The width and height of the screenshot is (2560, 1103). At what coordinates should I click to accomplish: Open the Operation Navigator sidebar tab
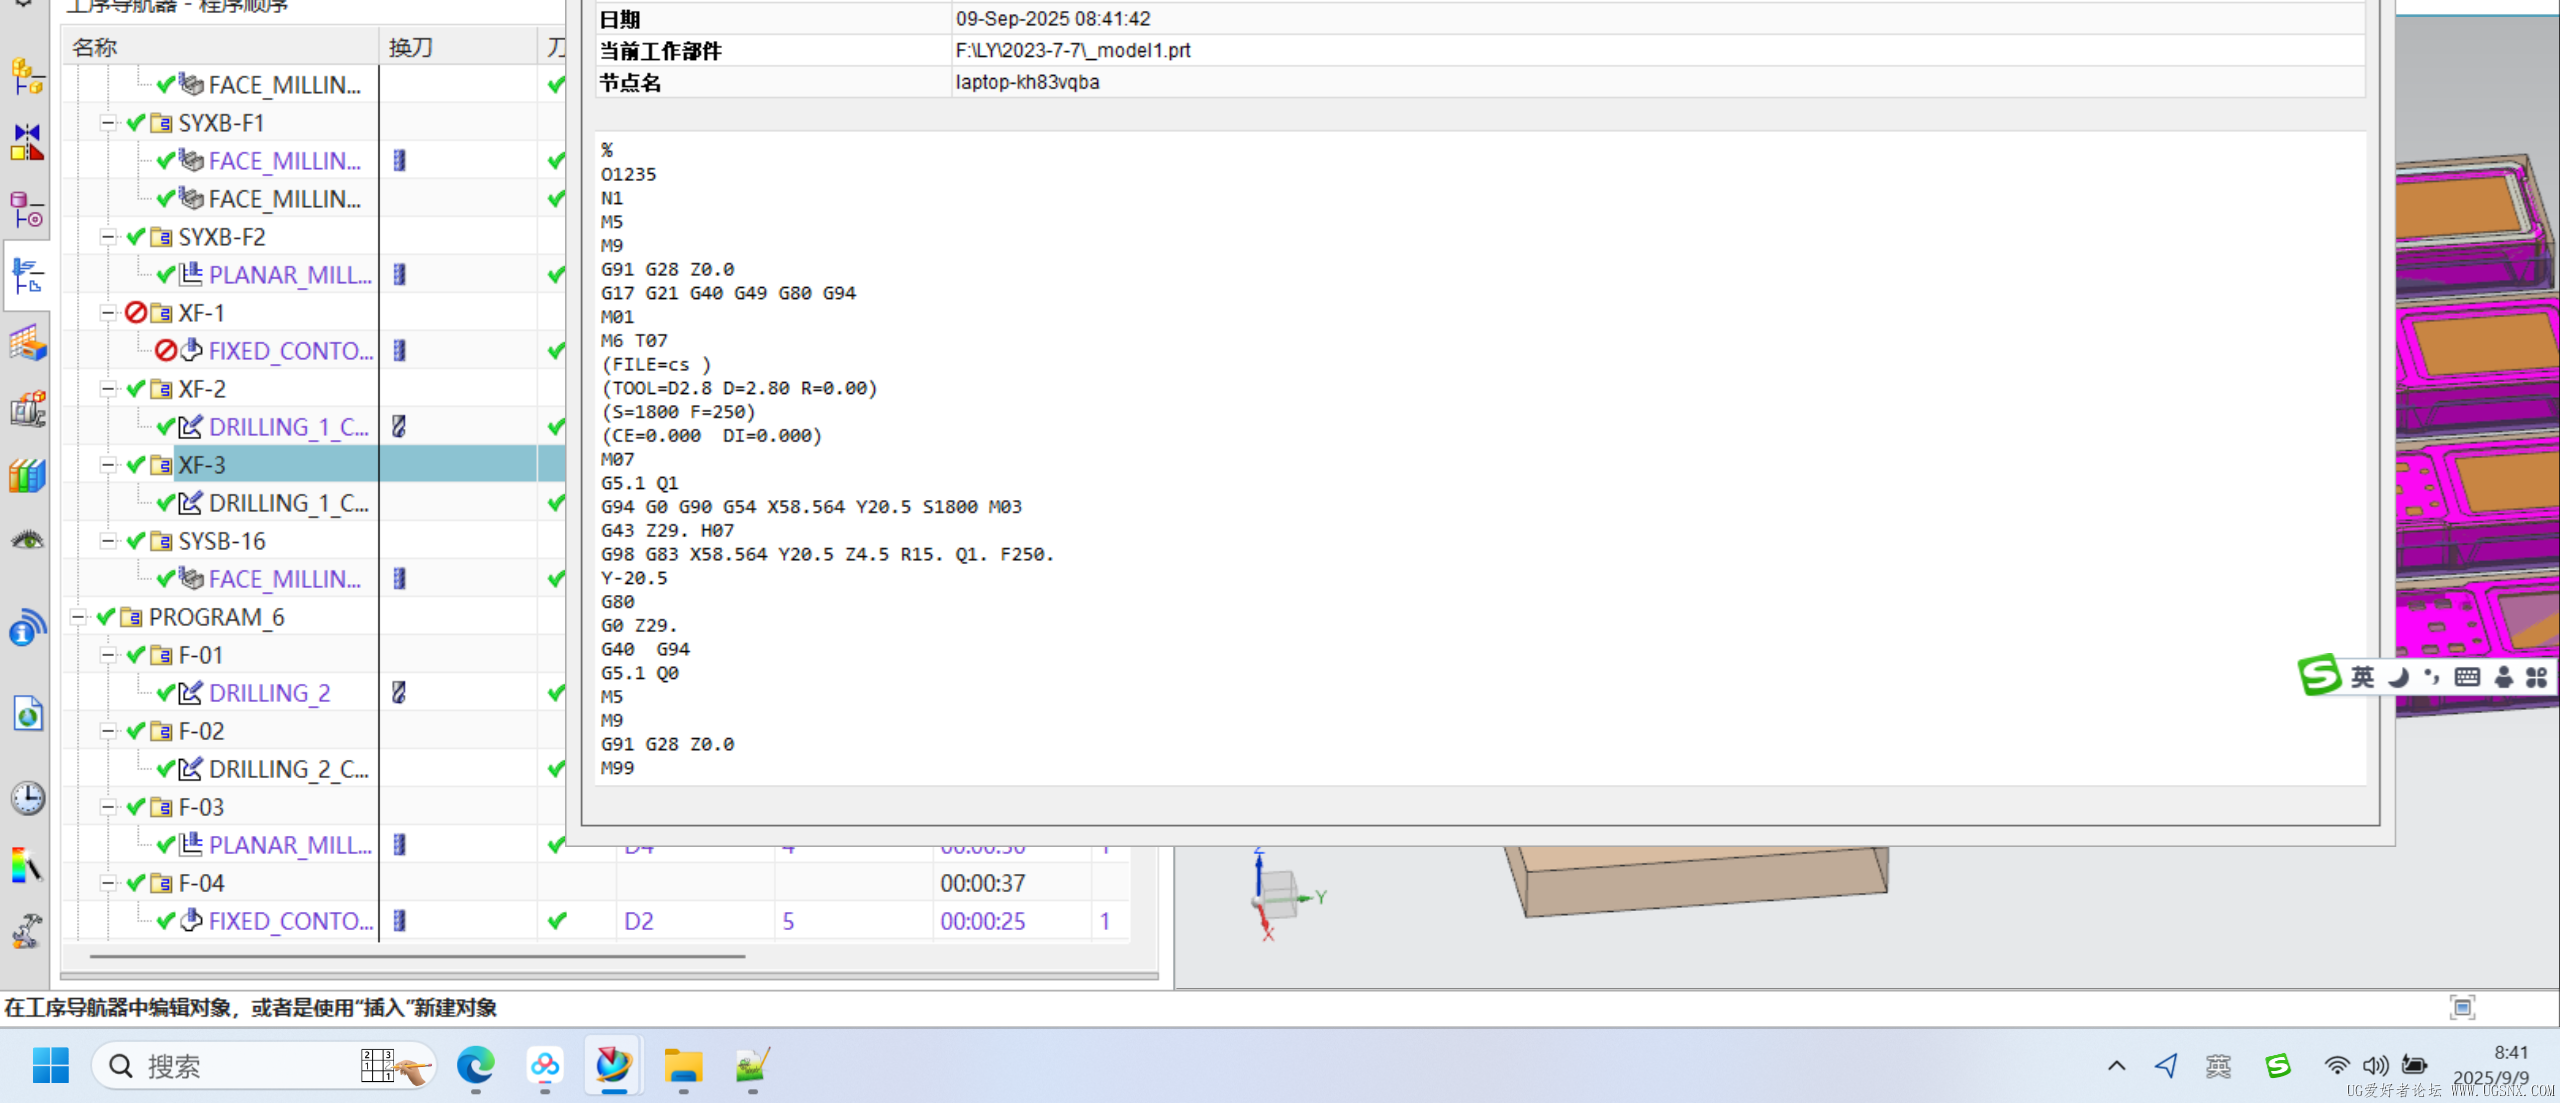coord(27,275)
